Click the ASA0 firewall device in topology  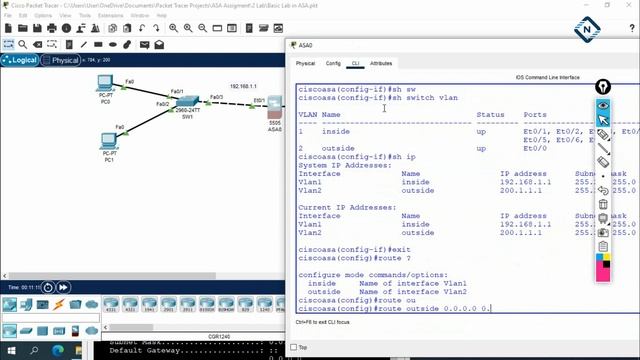pyautogui.click(x=275, y=107)
